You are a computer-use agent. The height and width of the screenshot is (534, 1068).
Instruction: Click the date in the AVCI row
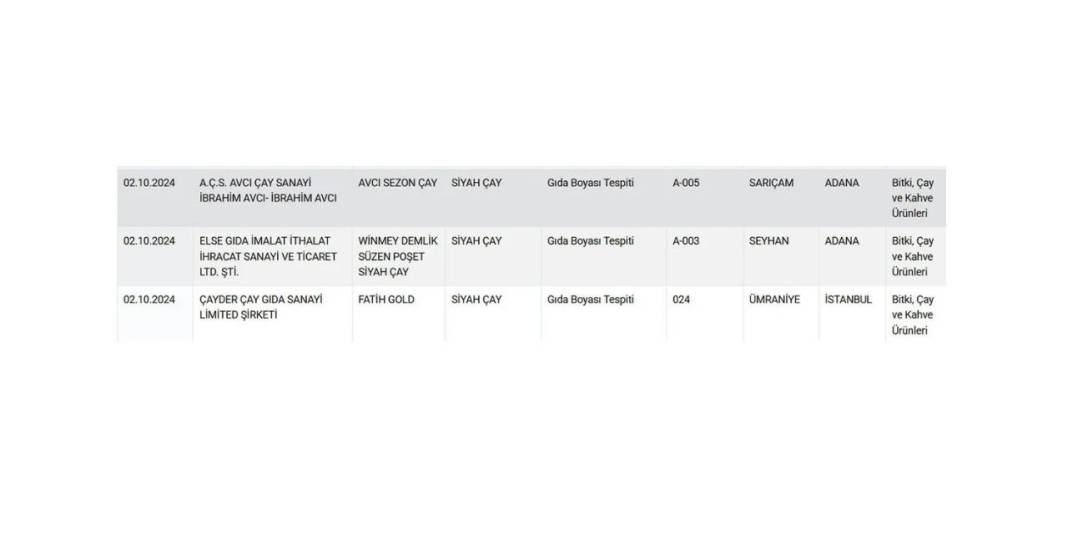(x=149, y=183)
